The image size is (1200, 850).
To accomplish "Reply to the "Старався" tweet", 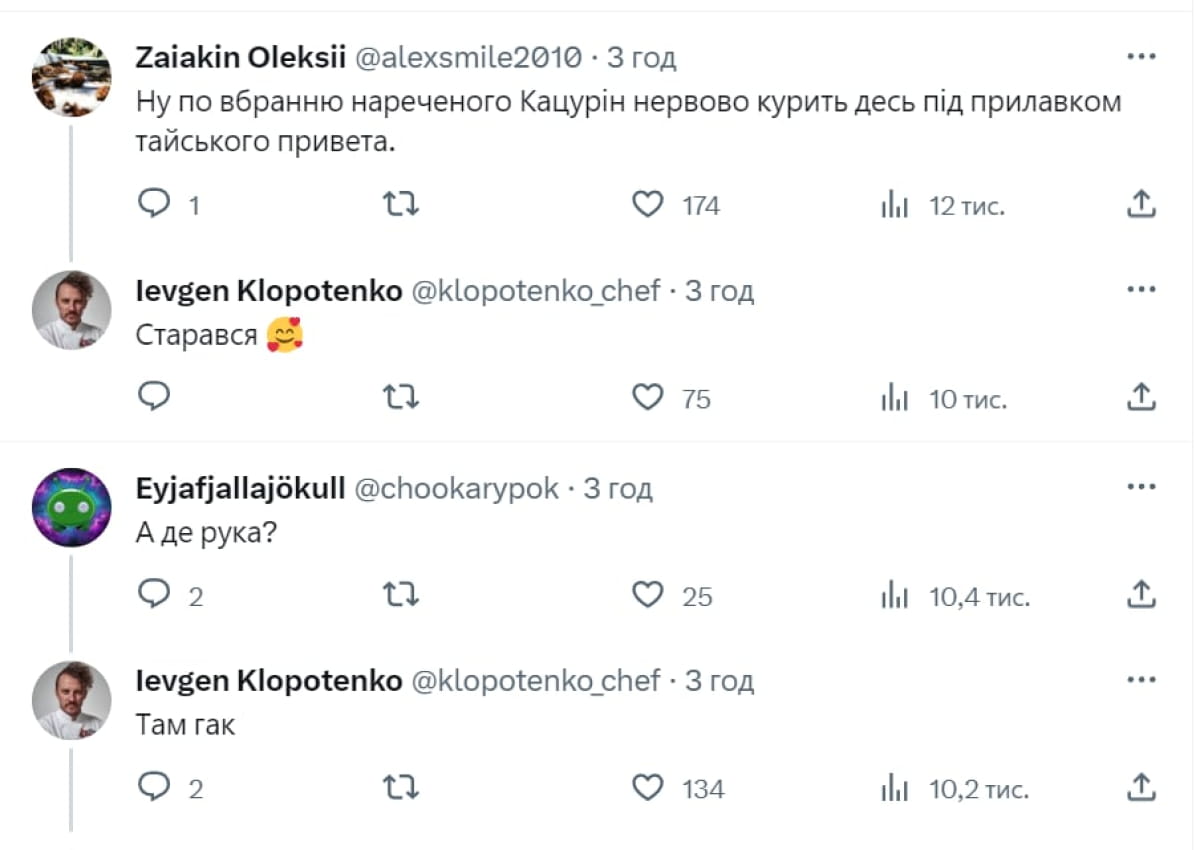I will click(153, 398).
